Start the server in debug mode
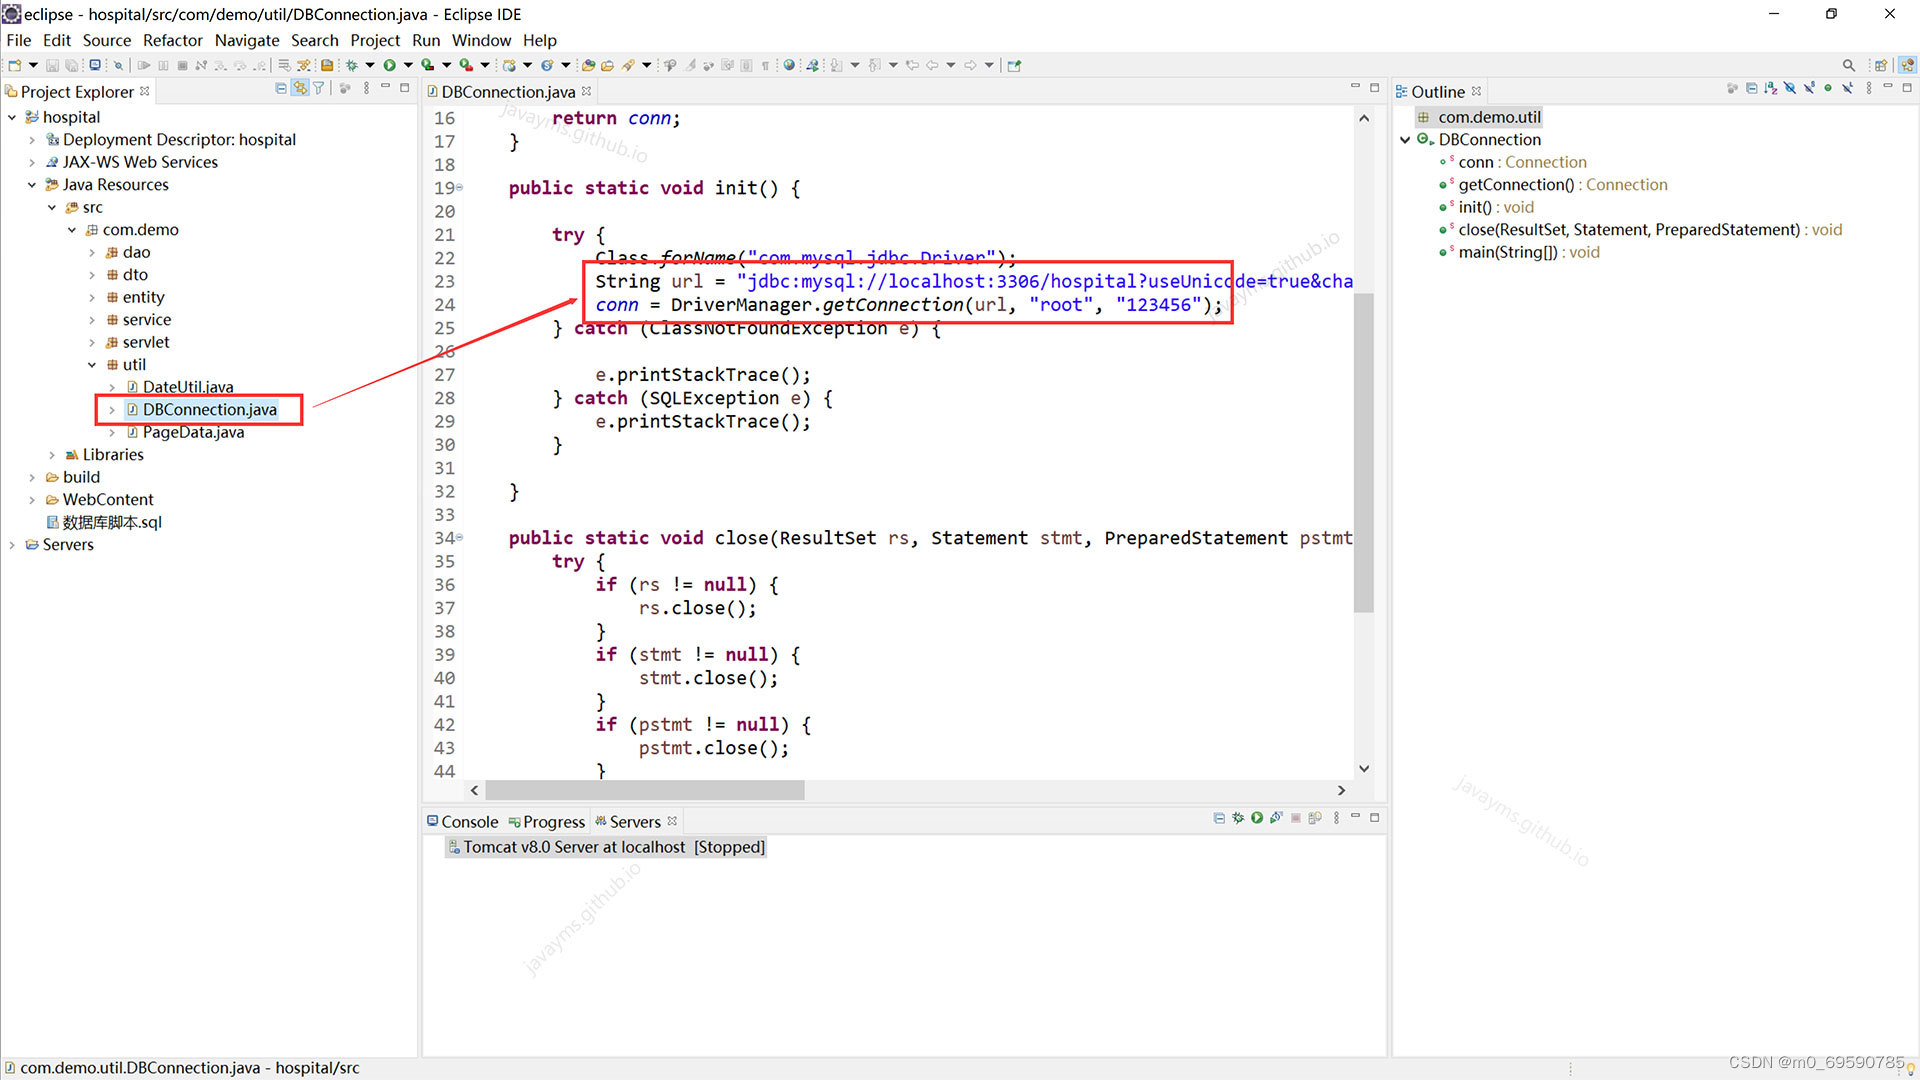Viewport: 1920px width, 1080px height. click(1238, 818)
